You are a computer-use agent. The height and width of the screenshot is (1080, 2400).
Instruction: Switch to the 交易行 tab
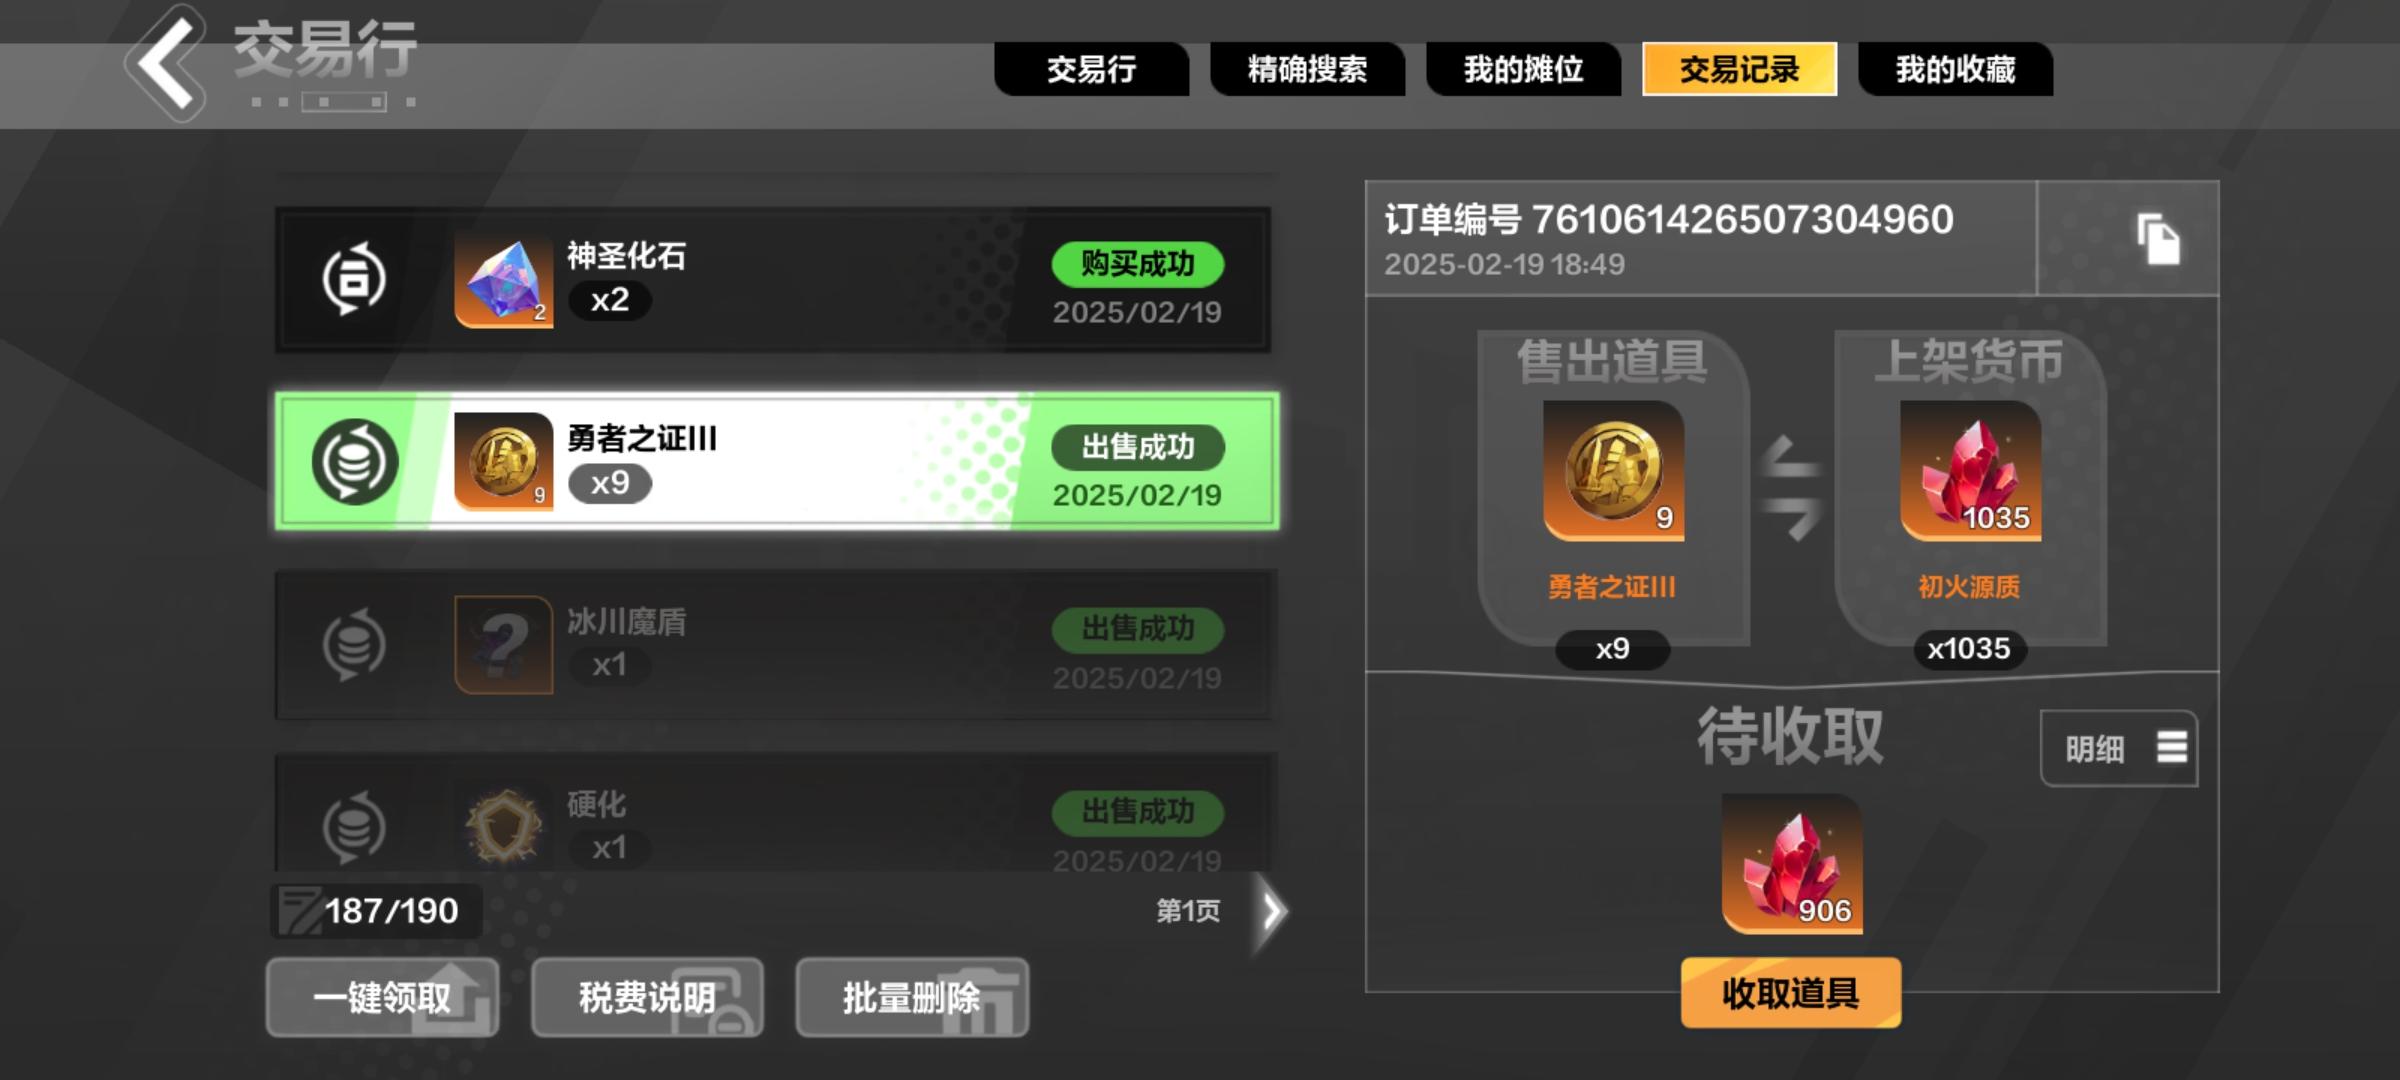click(x=1091, y=69)
